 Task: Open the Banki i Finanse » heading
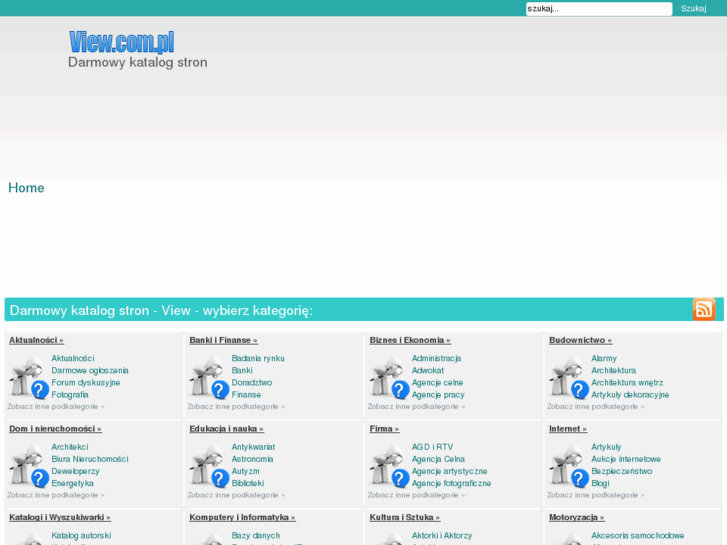click(x=223, y=340)
